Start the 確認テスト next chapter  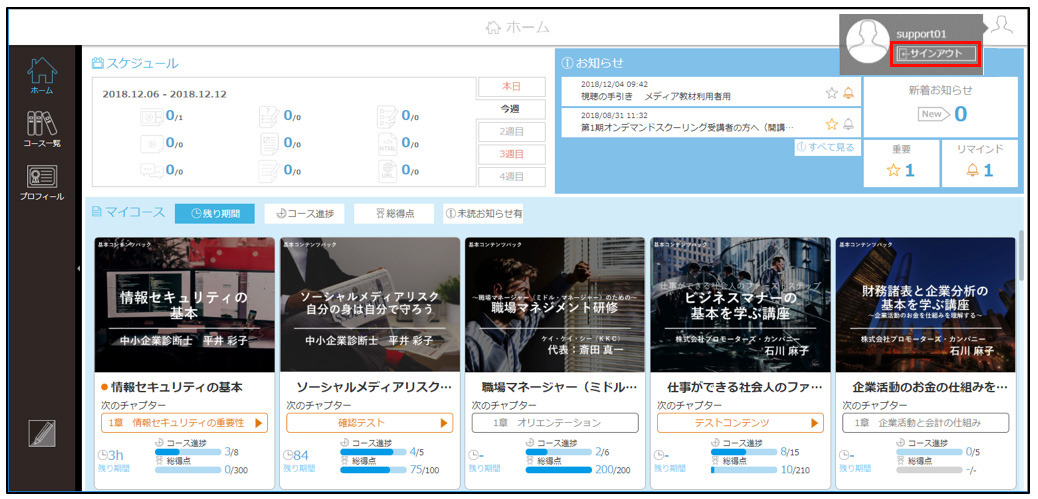click(x=370, y=422)
